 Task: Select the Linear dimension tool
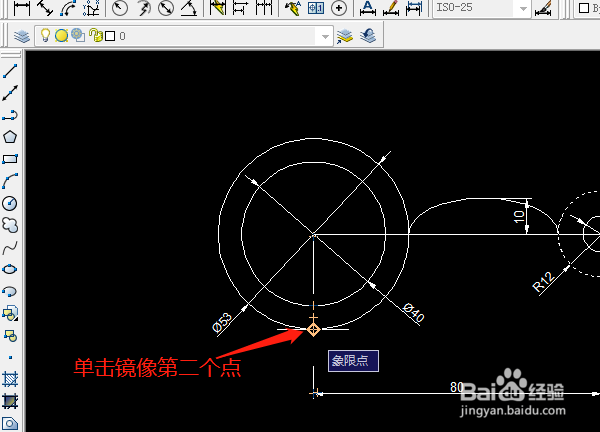pos(21,8)
